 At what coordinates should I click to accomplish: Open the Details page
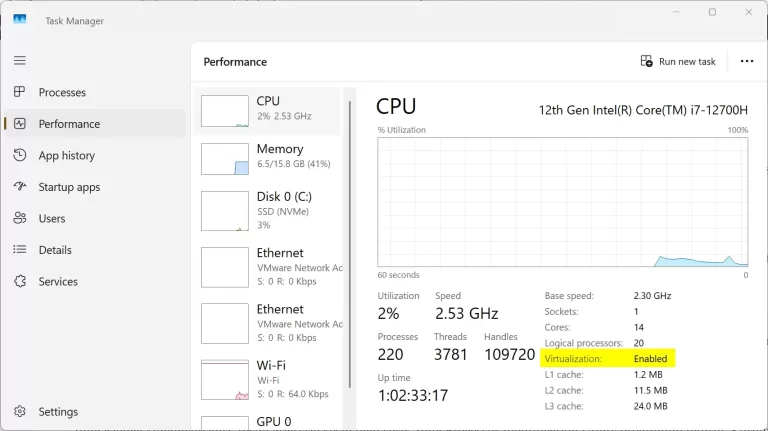55,250
